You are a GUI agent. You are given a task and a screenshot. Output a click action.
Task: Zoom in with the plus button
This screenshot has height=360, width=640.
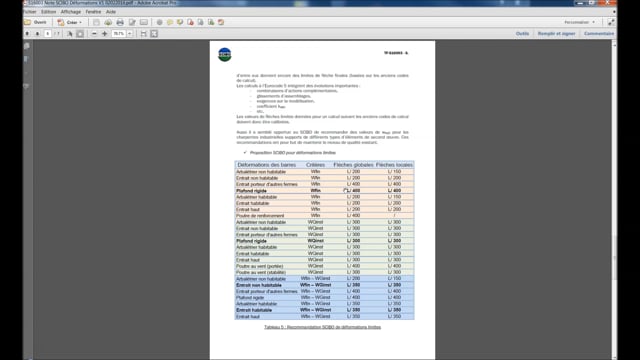104,33
